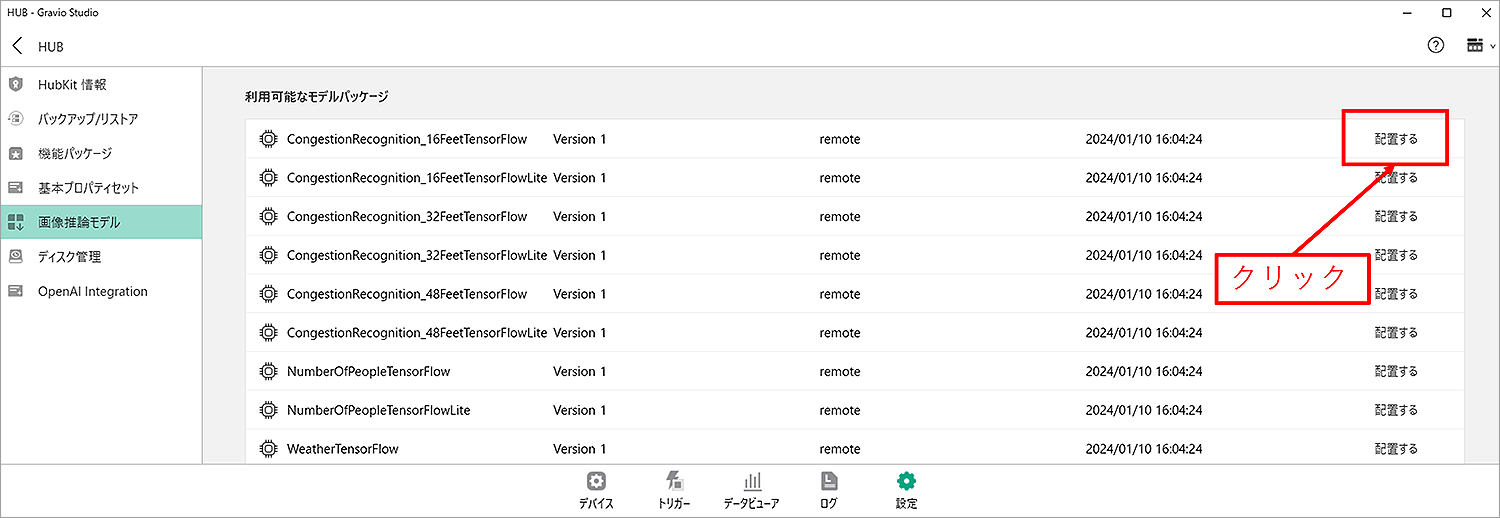Click 配置する for CongestionRecognition_16FeetTensorFlowLite

[1396, 178]
